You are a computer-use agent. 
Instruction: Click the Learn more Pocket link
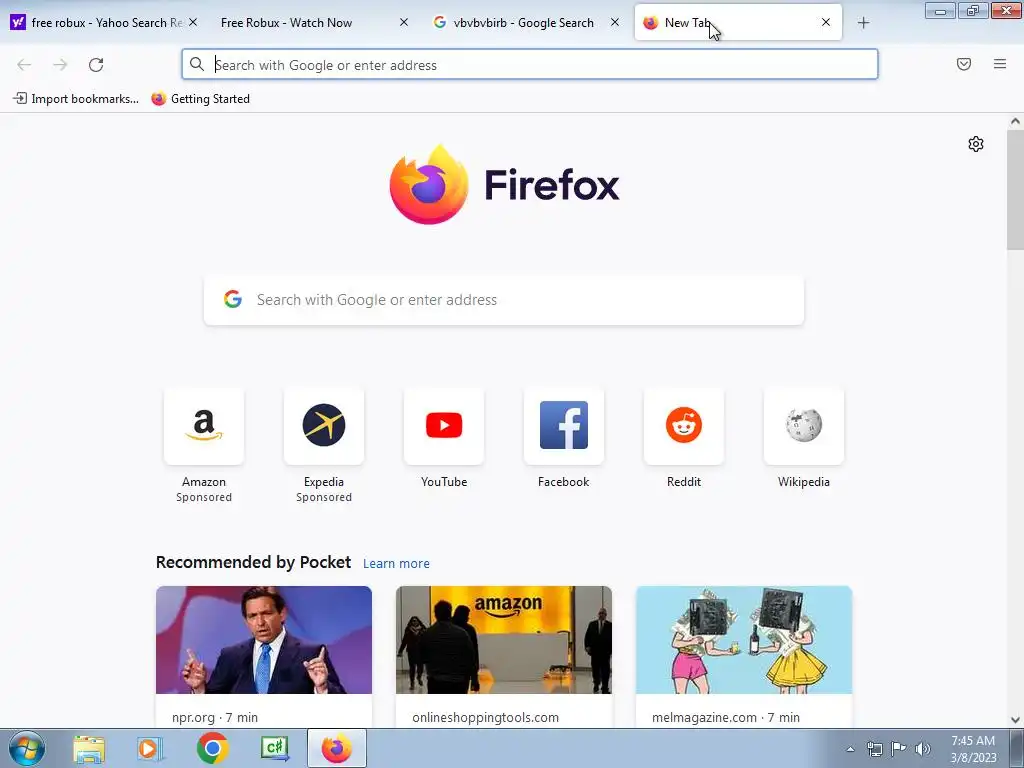coord(396,564)
